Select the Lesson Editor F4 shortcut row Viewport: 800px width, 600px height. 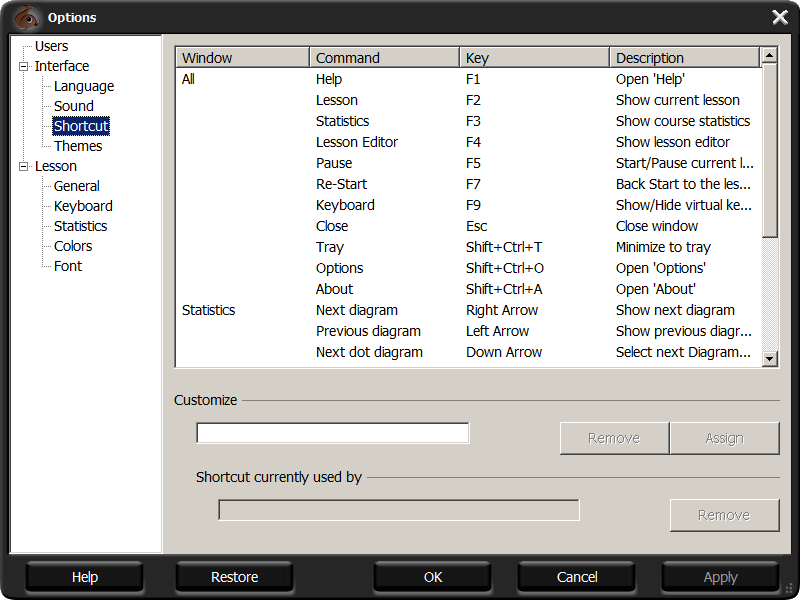coord(357,142)
